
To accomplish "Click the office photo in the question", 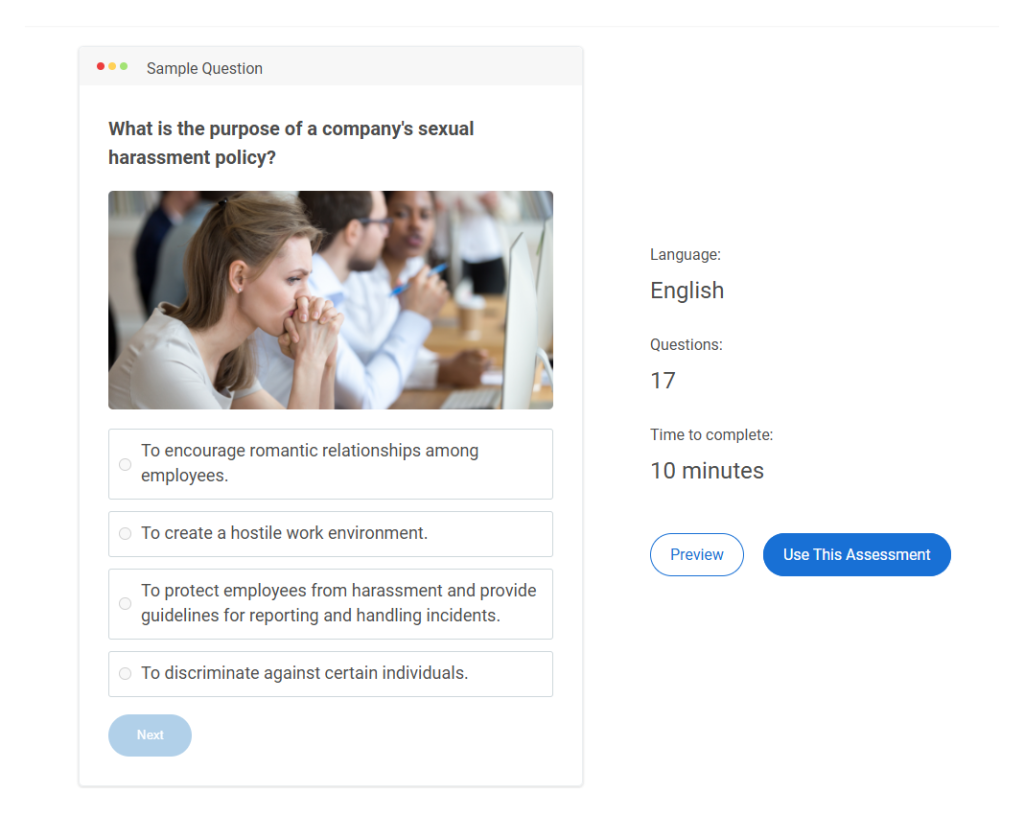I will click(330, 300).
